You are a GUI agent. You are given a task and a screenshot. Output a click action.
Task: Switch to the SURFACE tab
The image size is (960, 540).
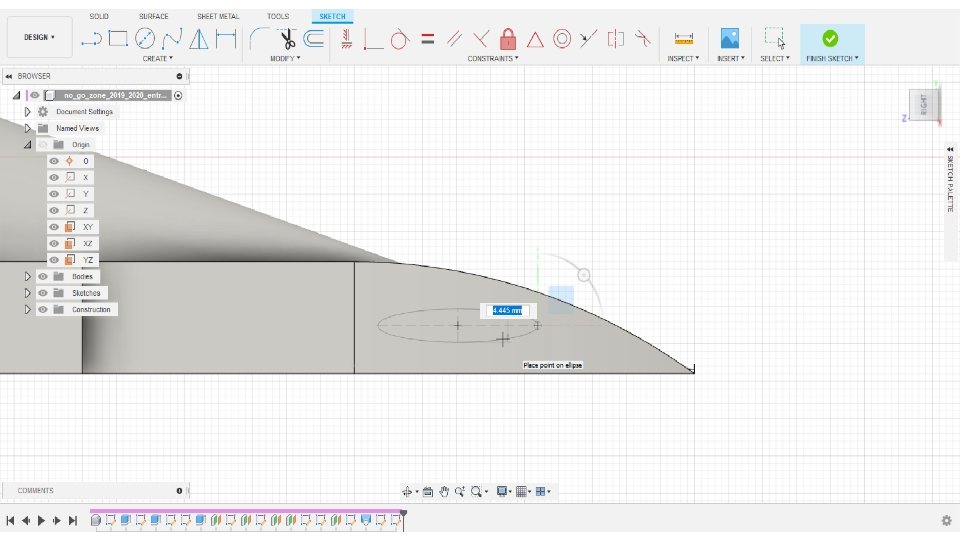154,16
